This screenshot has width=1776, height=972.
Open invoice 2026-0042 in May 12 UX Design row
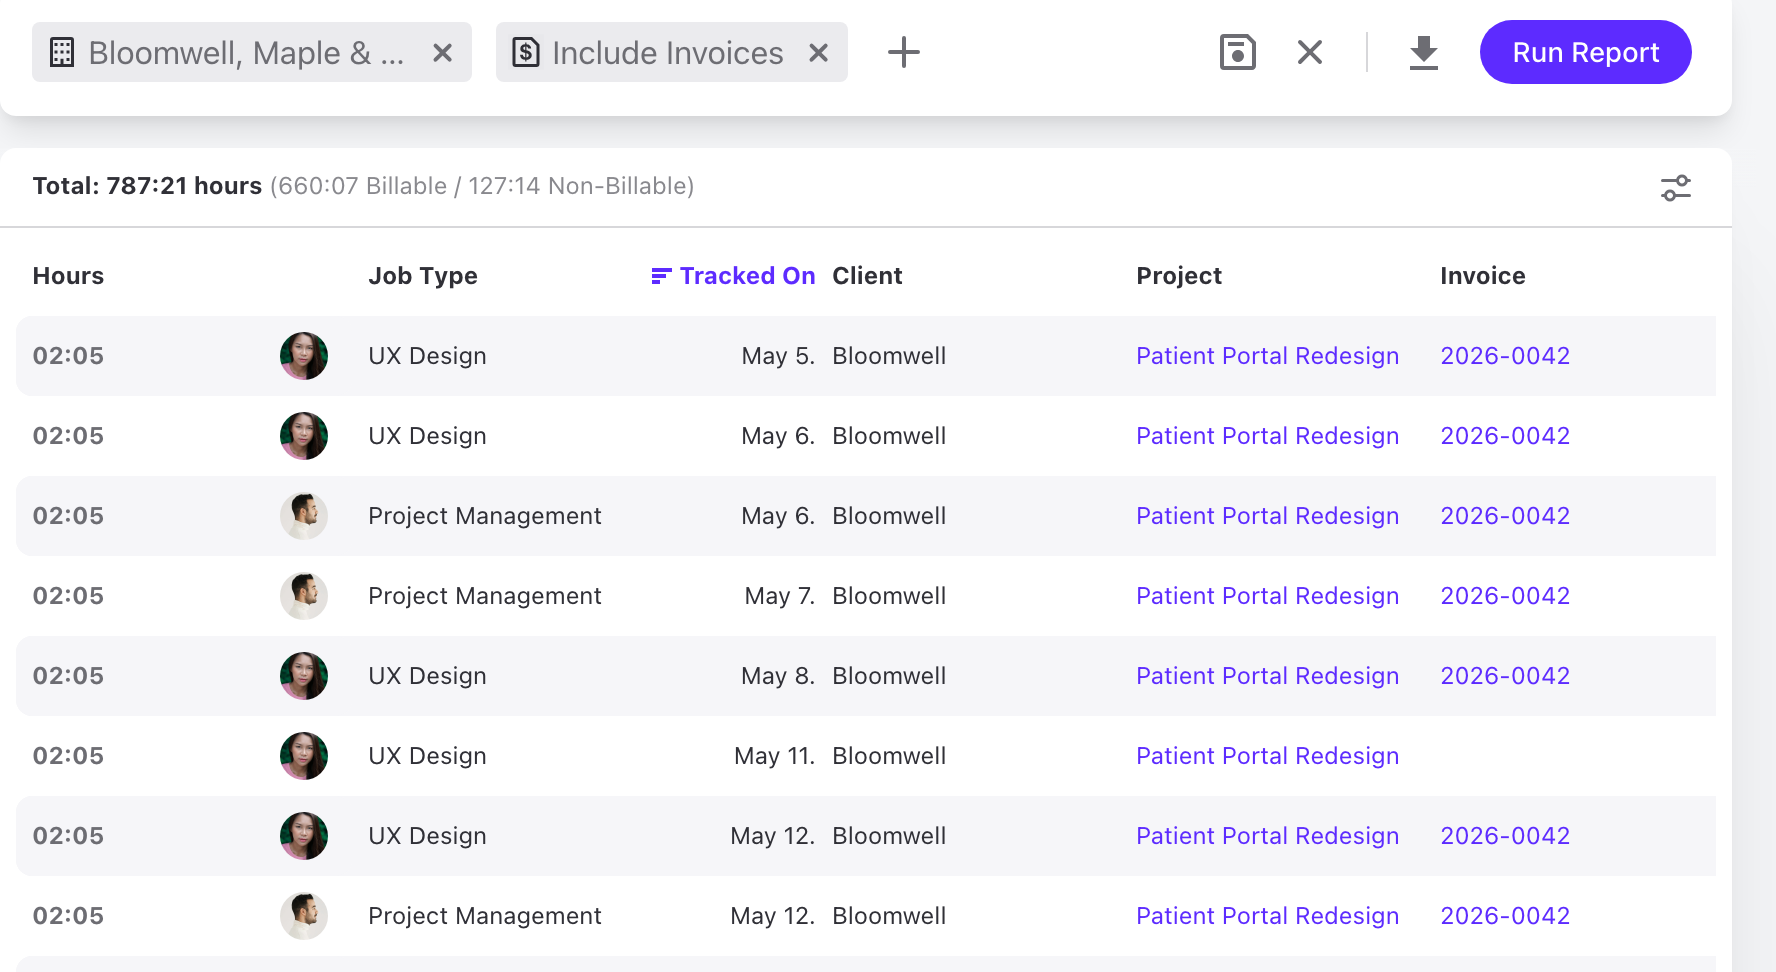(x=1505, y=836)
